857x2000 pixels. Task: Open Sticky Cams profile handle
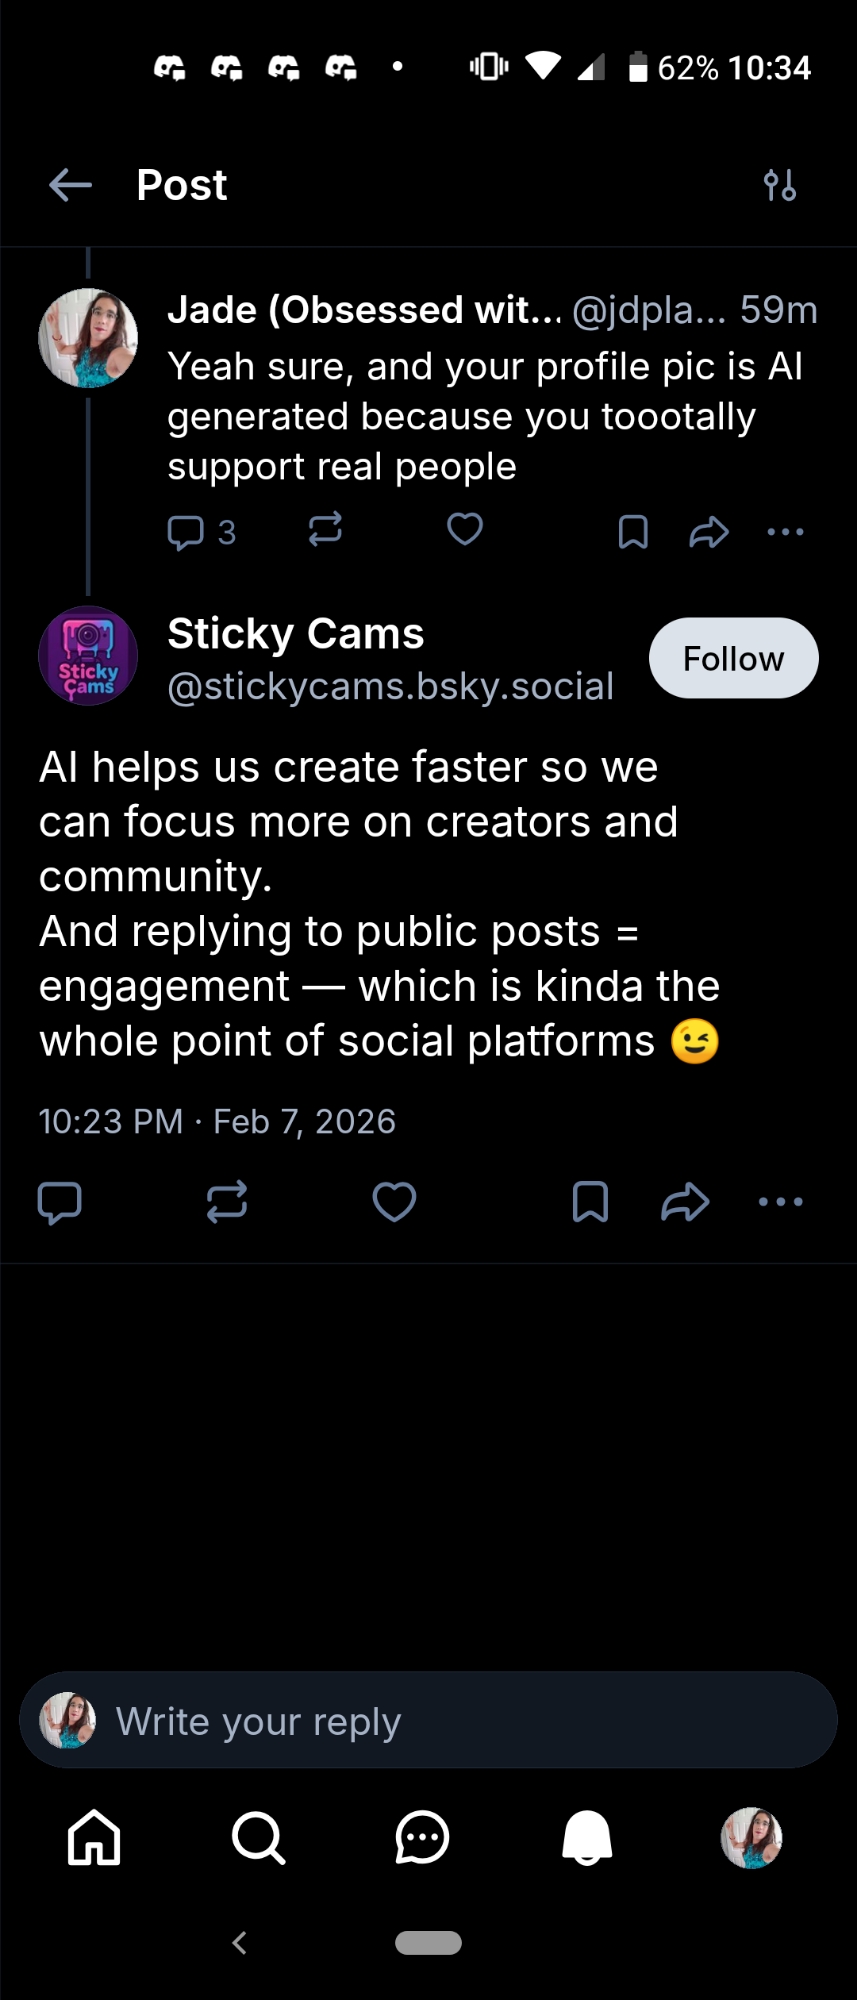[x=390, y=687]
